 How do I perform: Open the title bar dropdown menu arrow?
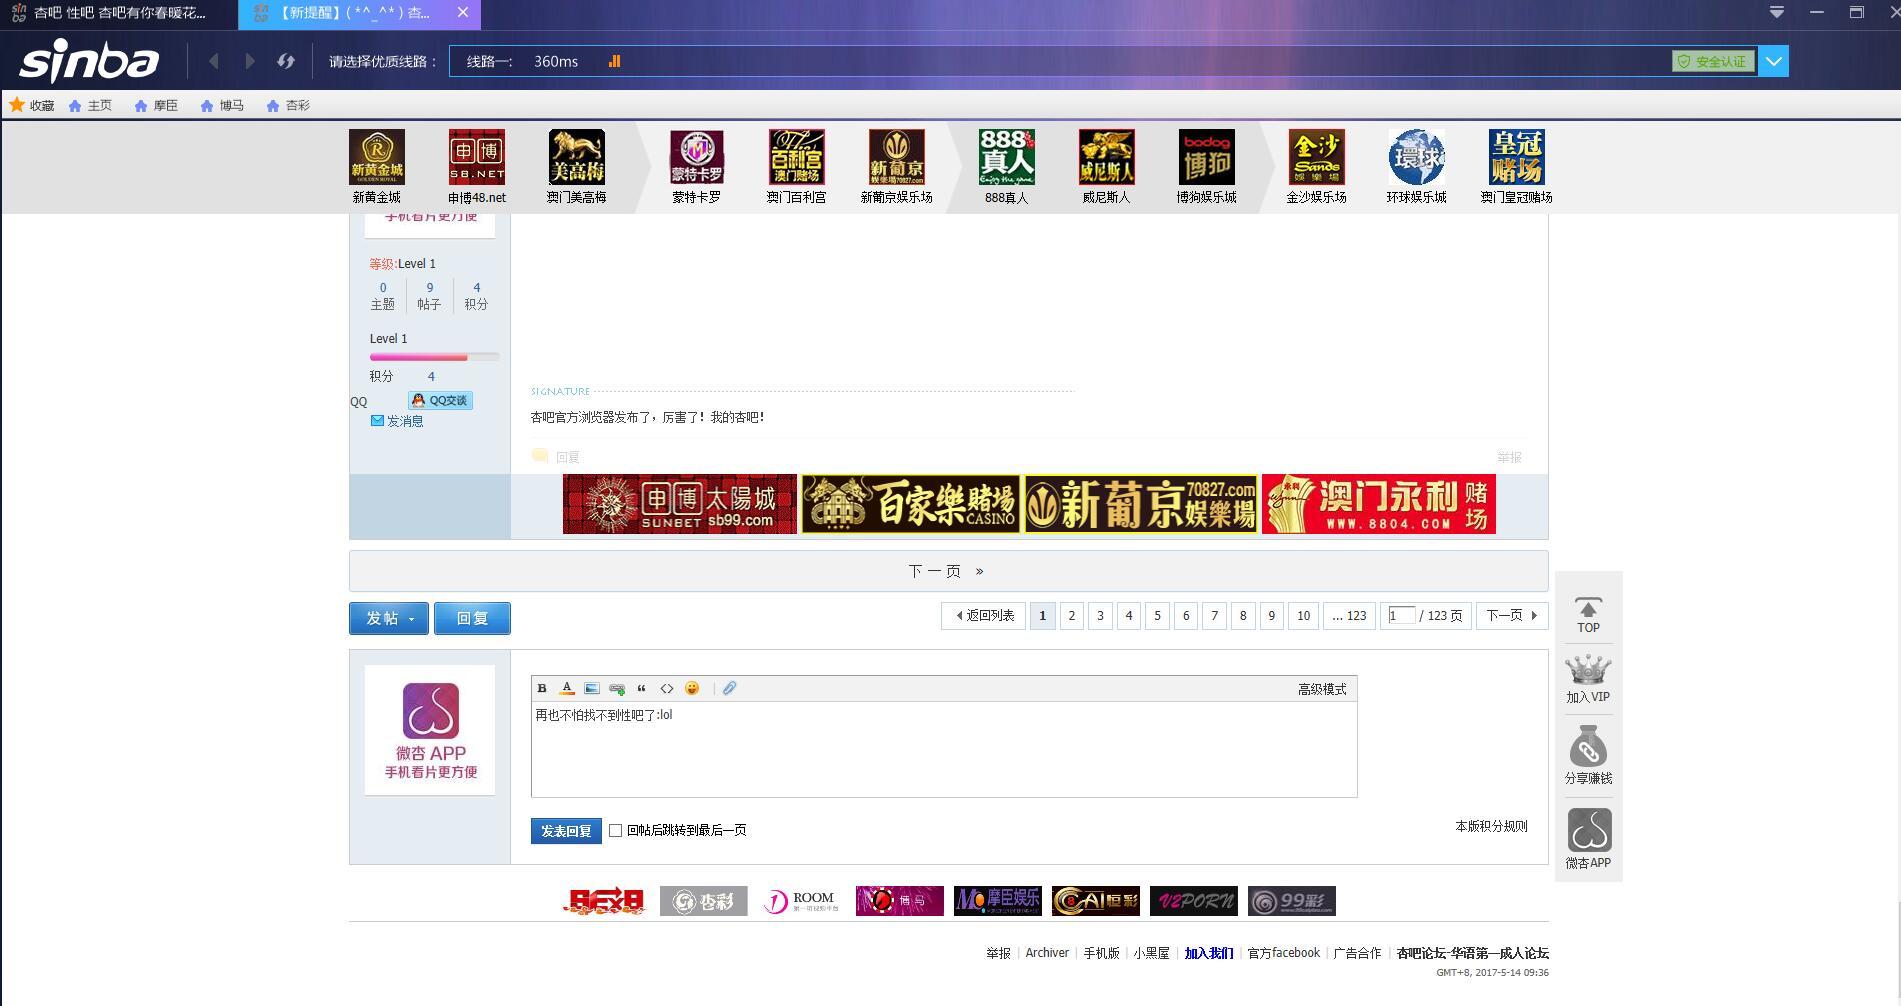(1777, 12)
